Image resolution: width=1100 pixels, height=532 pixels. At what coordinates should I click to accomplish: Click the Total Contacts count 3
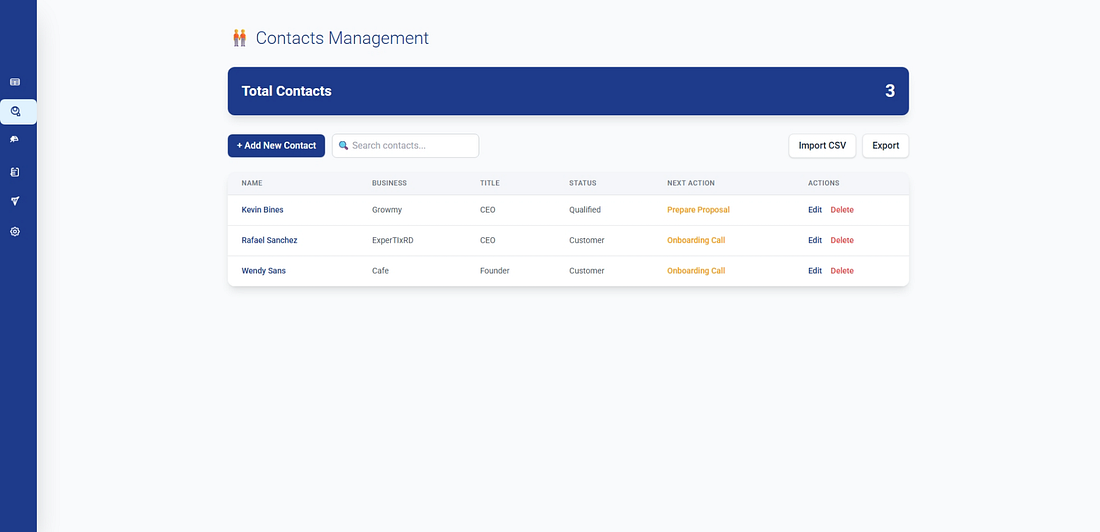890,91
